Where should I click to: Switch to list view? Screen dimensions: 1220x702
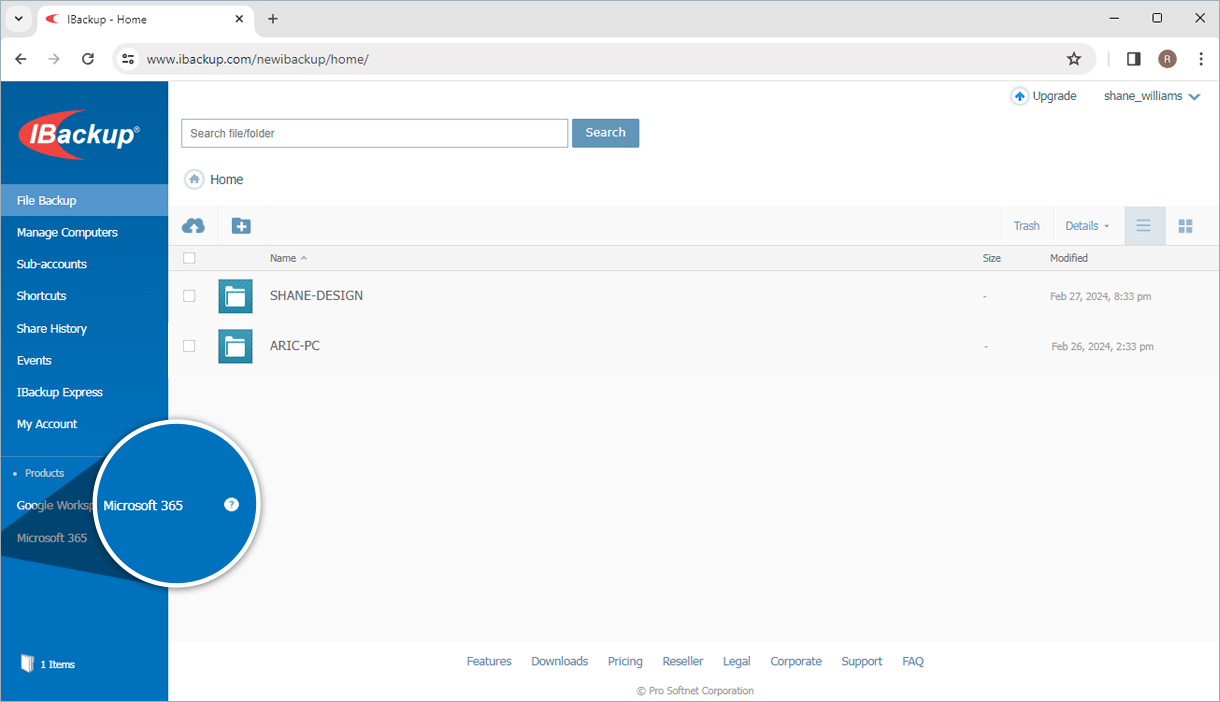1144,226
